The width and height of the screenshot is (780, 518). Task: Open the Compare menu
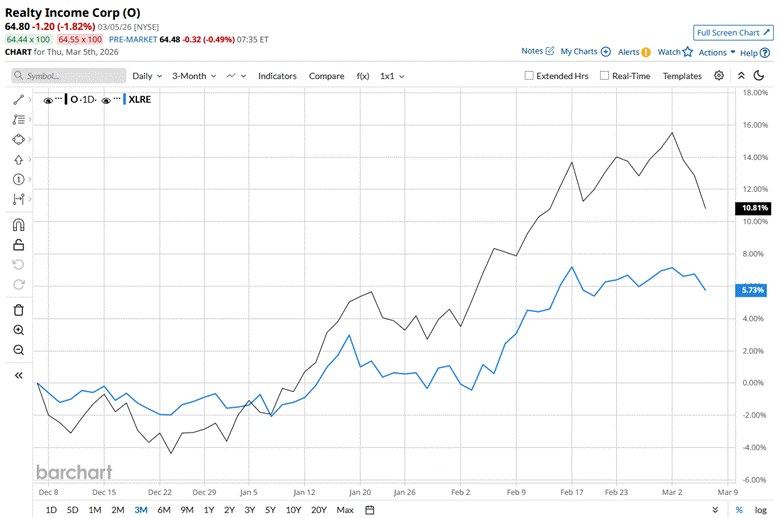coord(326,76)
